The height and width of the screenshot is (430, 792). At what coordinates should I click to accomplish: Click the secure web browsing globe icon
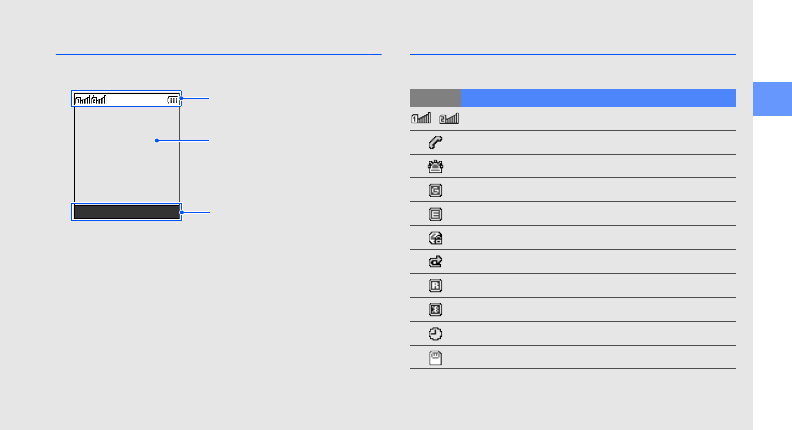point(435,238)
